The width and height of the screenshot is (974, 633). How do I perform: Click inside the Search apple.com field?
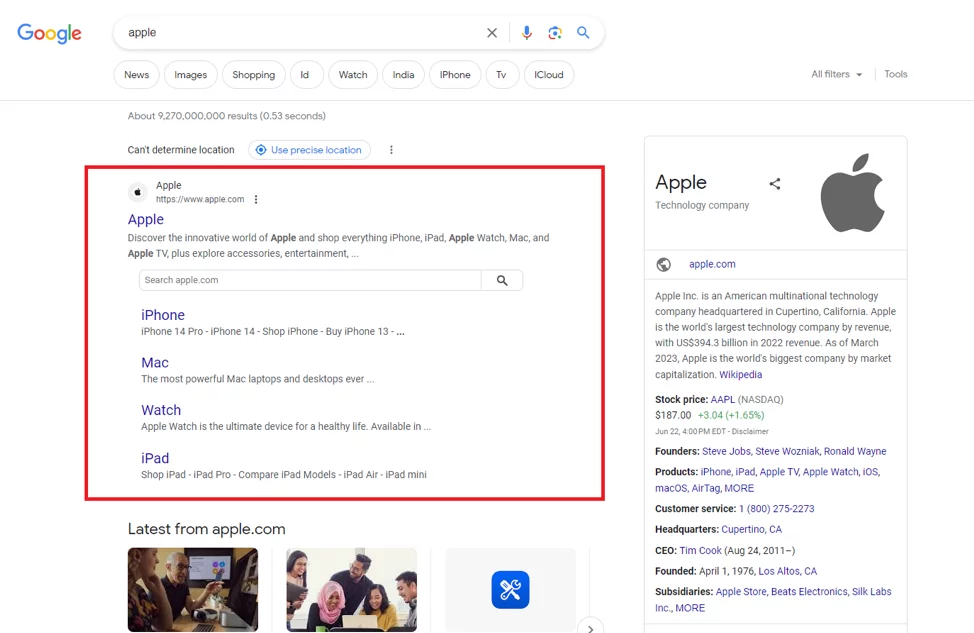(310, 280)
